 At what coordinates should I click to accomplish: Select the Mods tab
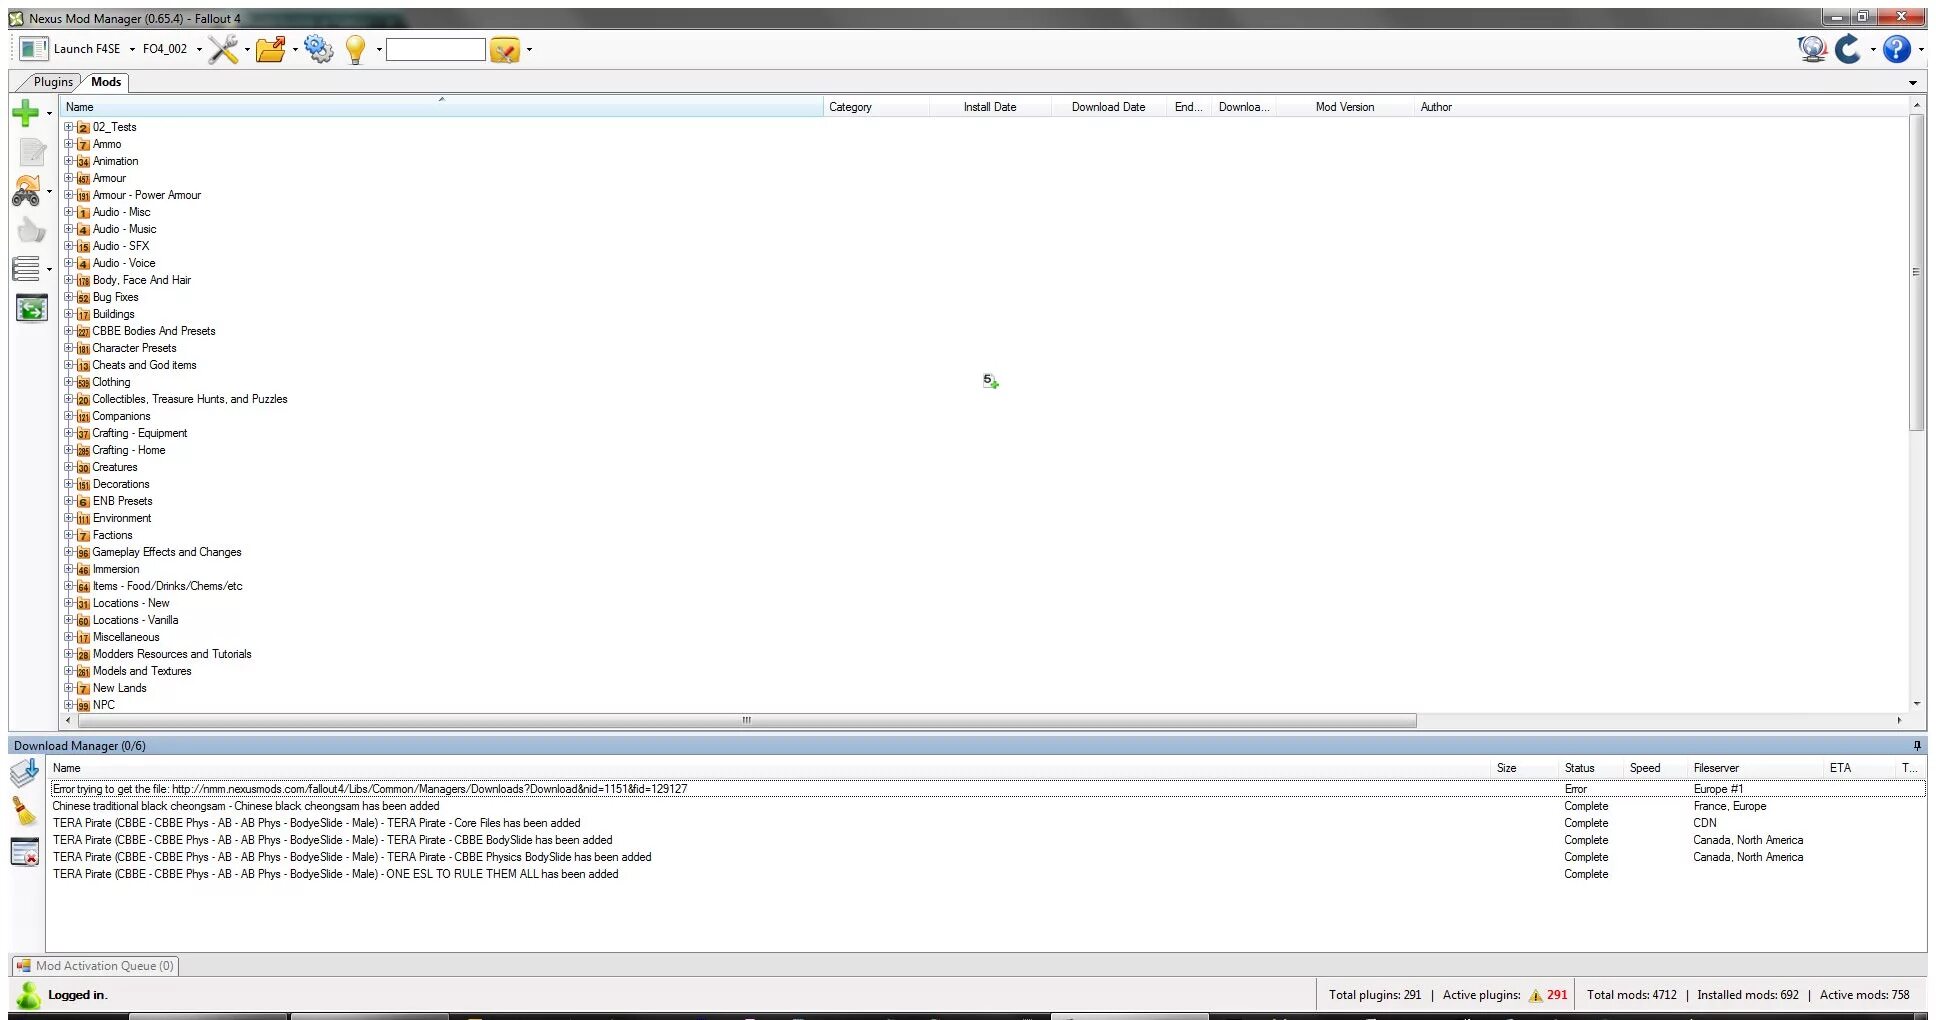coord(106,82)
